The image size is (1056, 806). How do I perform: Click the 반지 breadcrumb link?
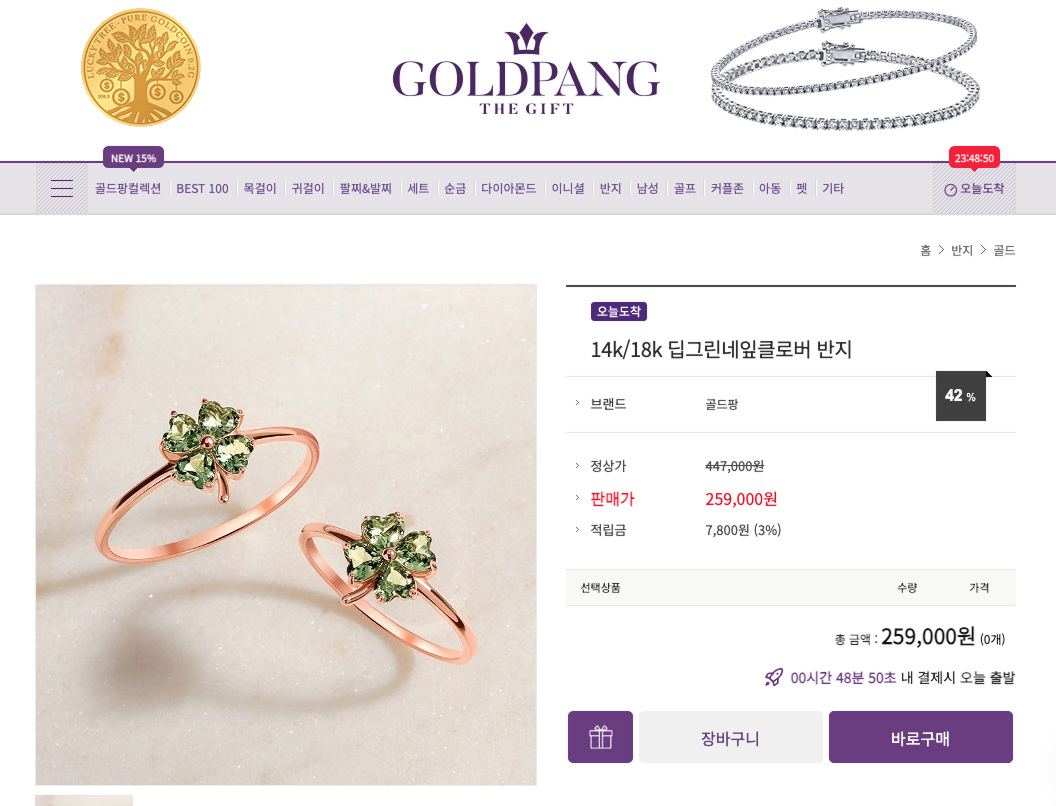pos(962,250)
